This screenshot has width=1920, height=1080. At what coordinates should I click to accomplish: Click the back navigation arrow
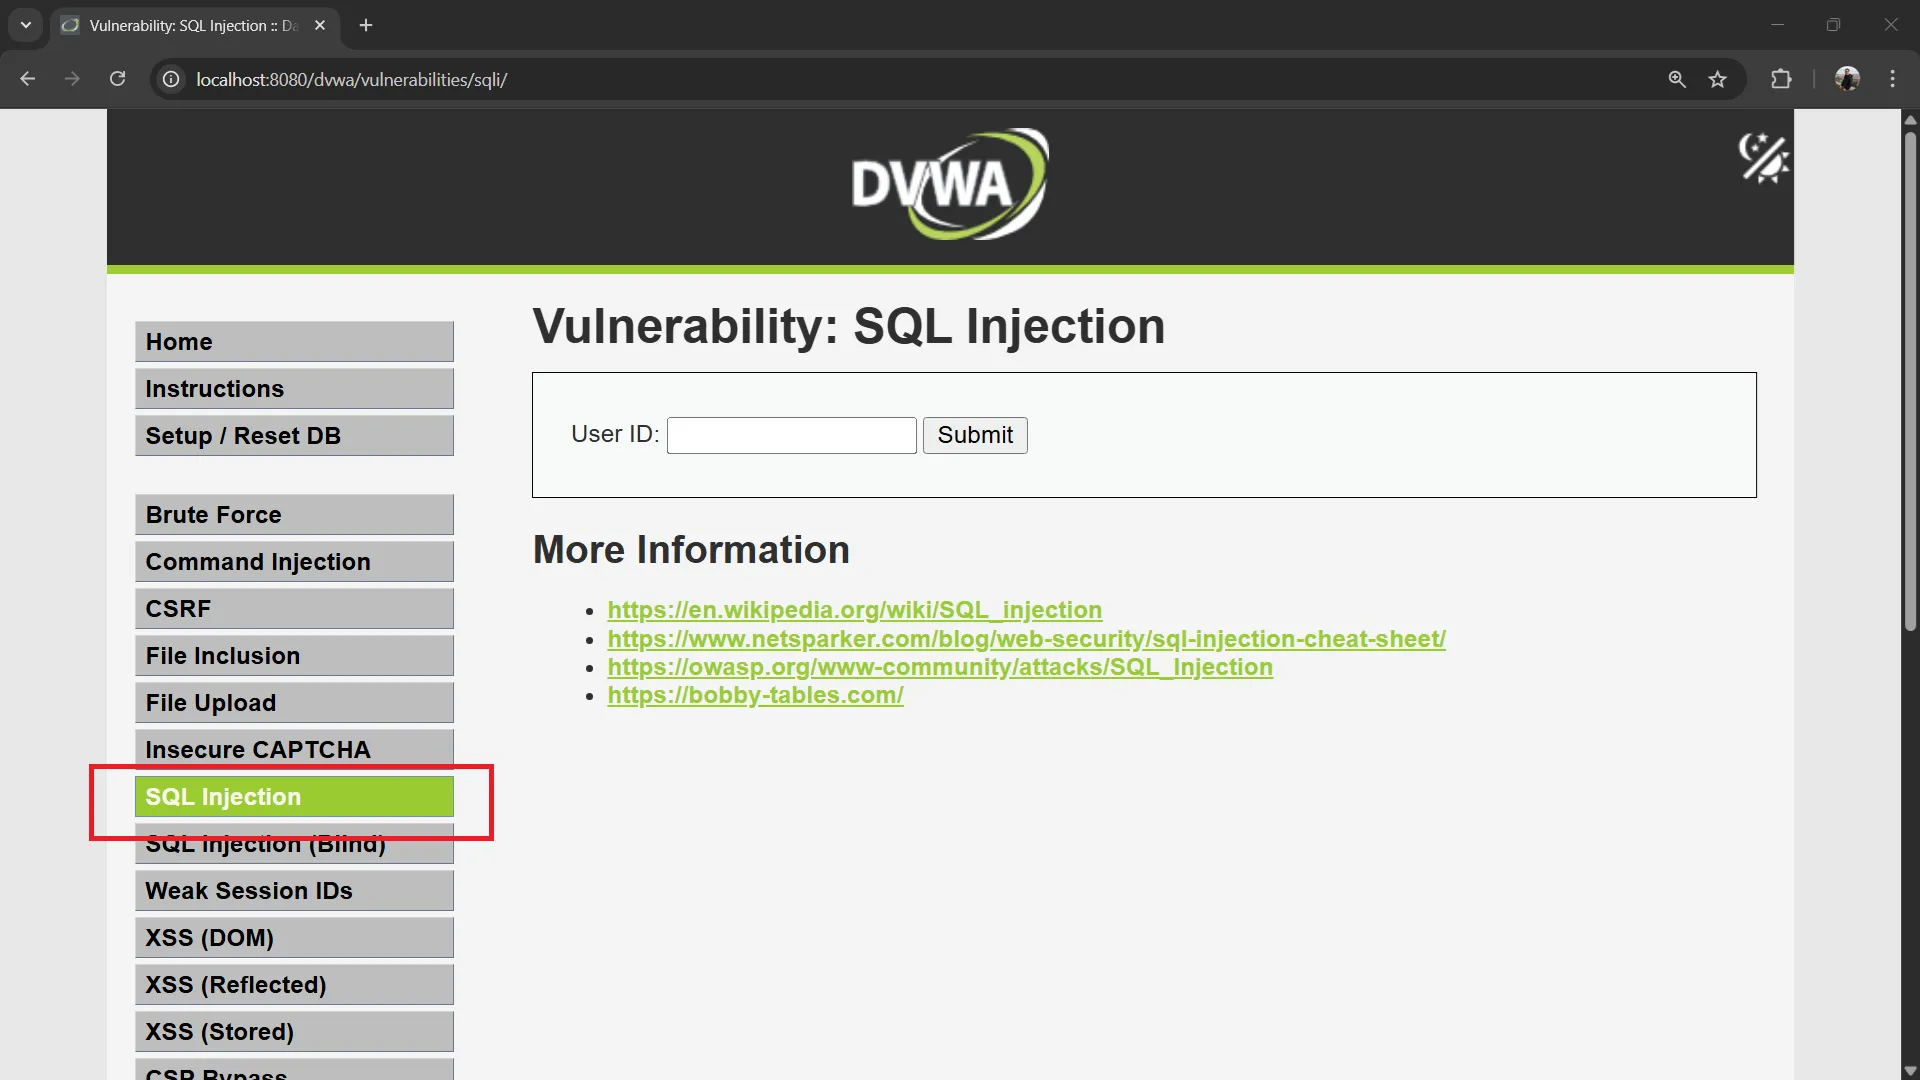pos(27,79)
